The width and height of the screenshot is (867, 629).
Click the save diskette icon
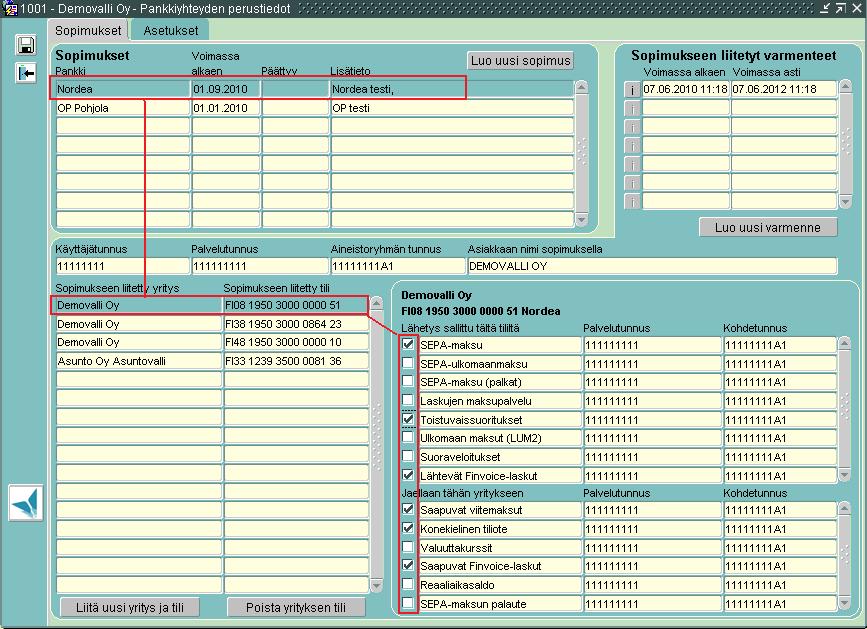click(x=26, y=45)
